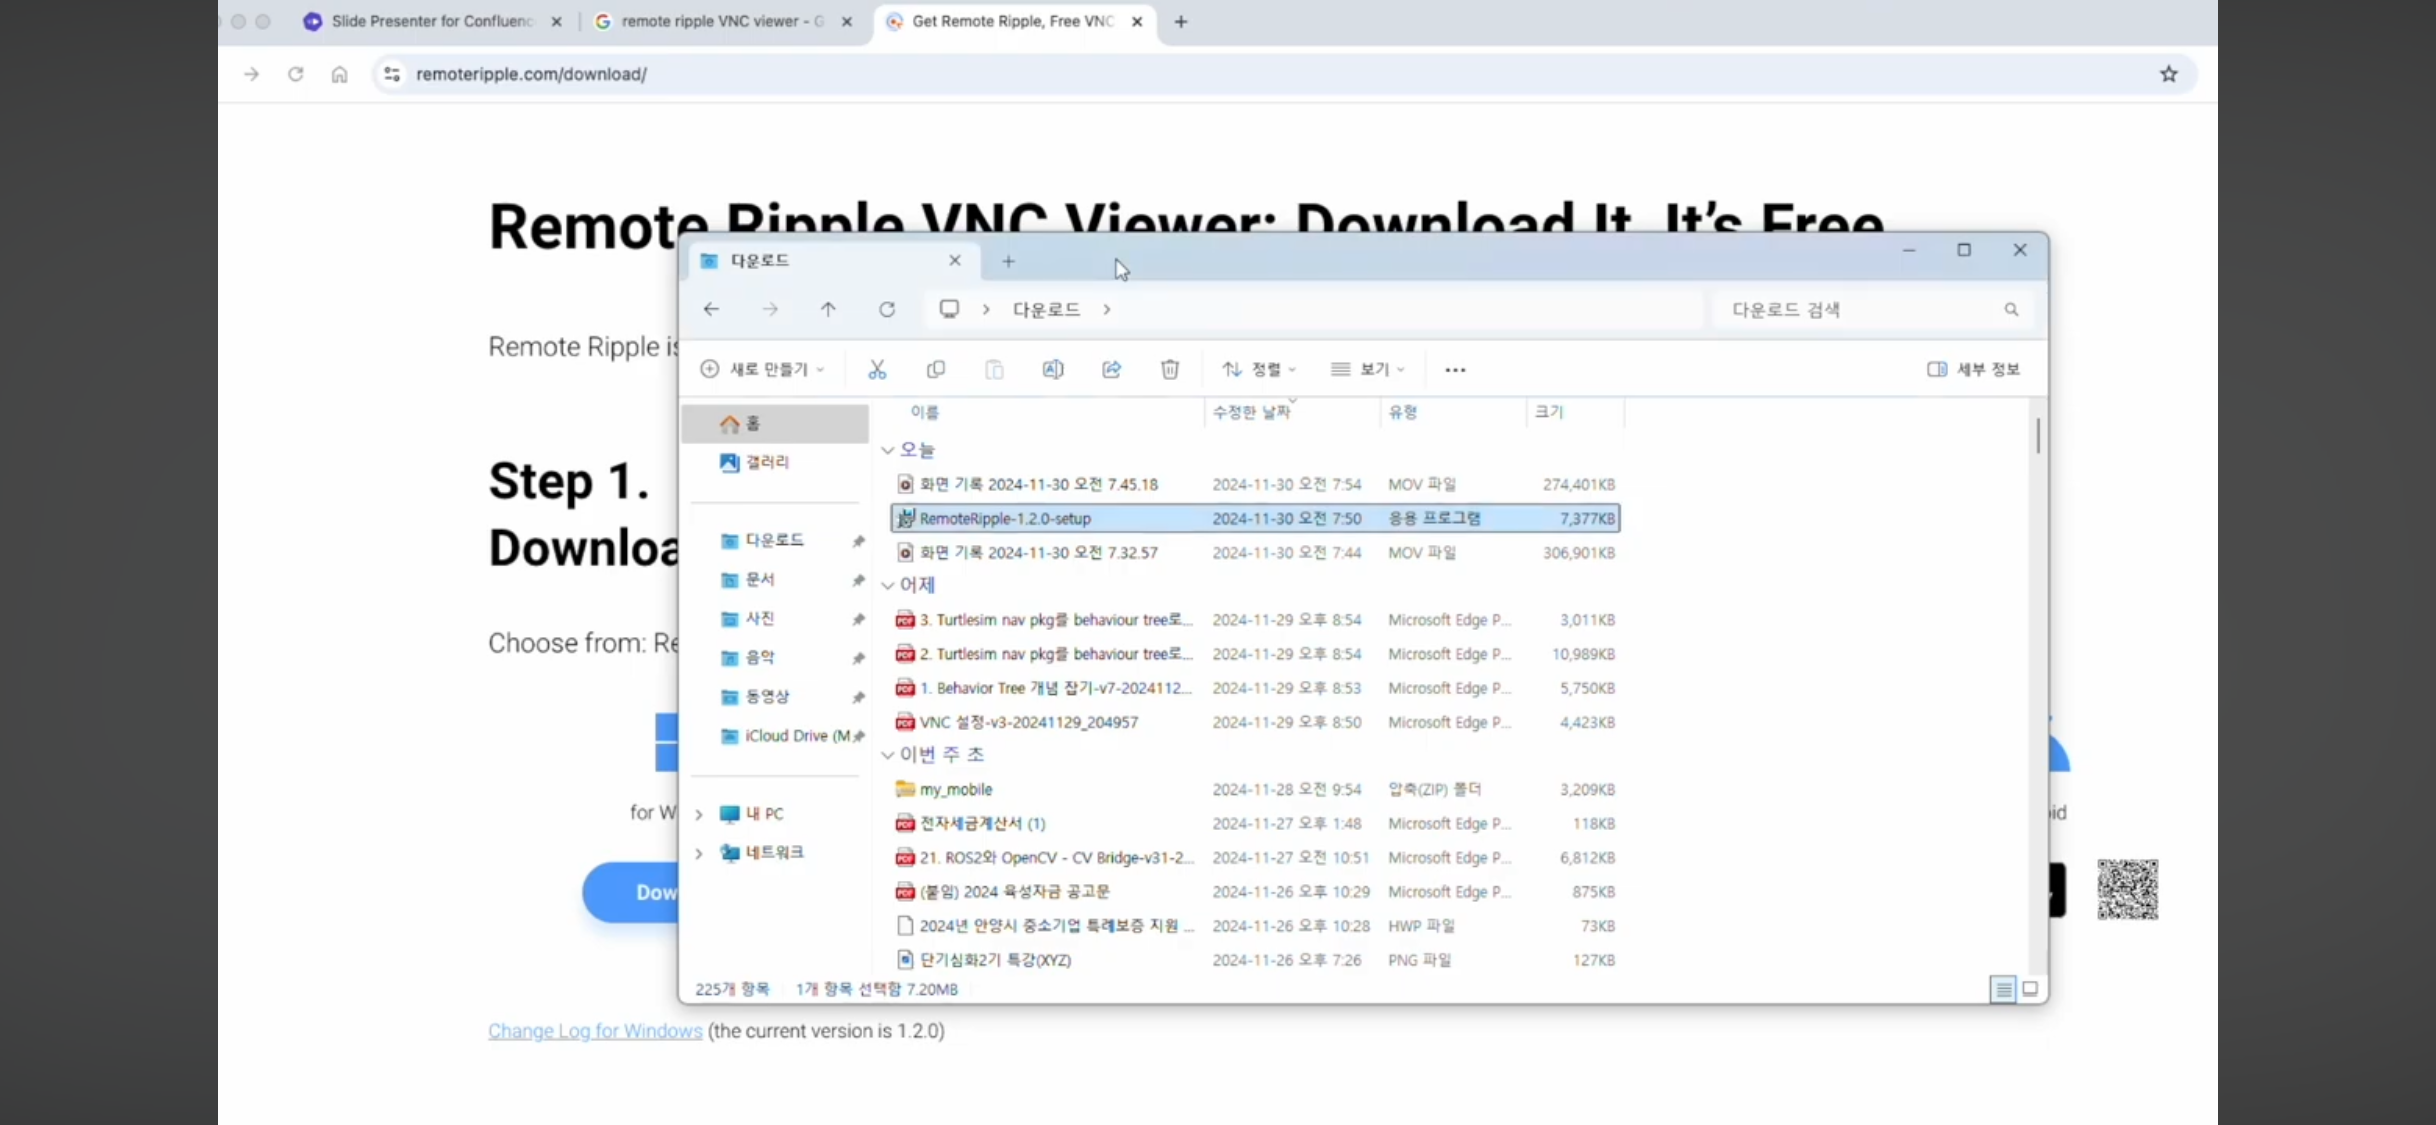The height and width of the screenshot is (1125, 2436).
Task: Go back in File Explorer
Action: click(x=711, y=310)
